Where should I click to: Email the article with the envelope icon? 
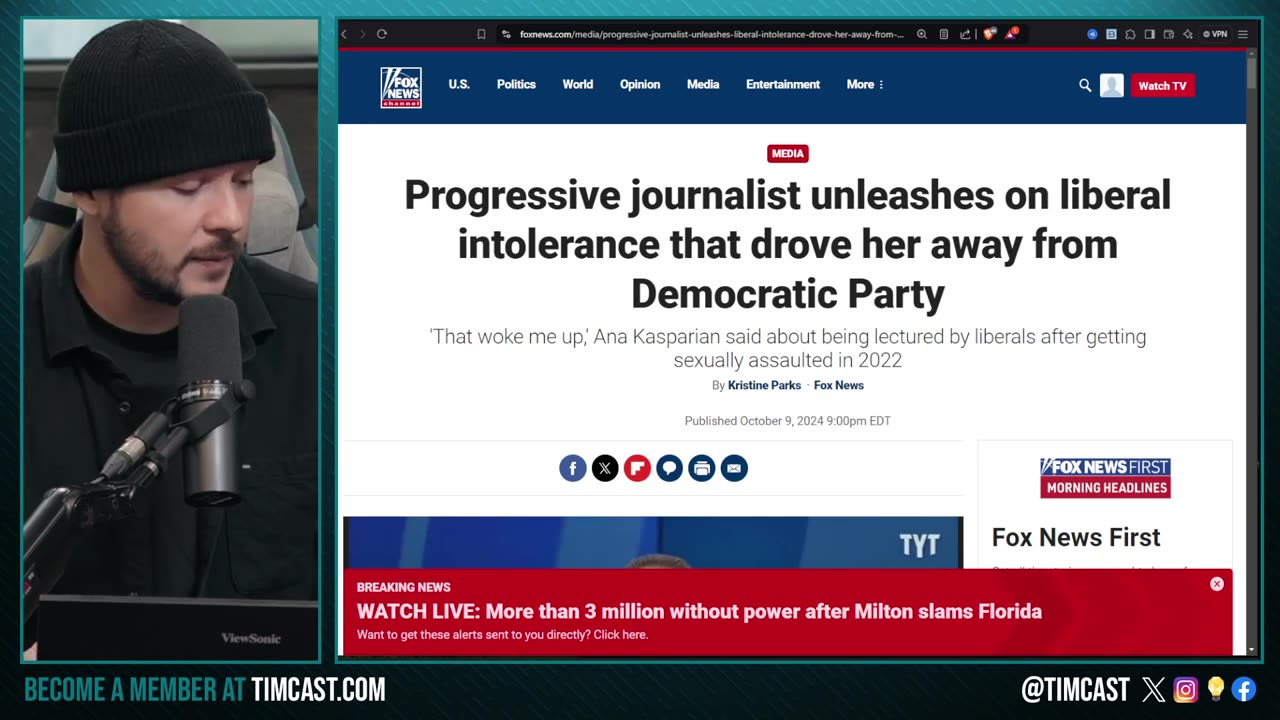[x=734, y=468]
